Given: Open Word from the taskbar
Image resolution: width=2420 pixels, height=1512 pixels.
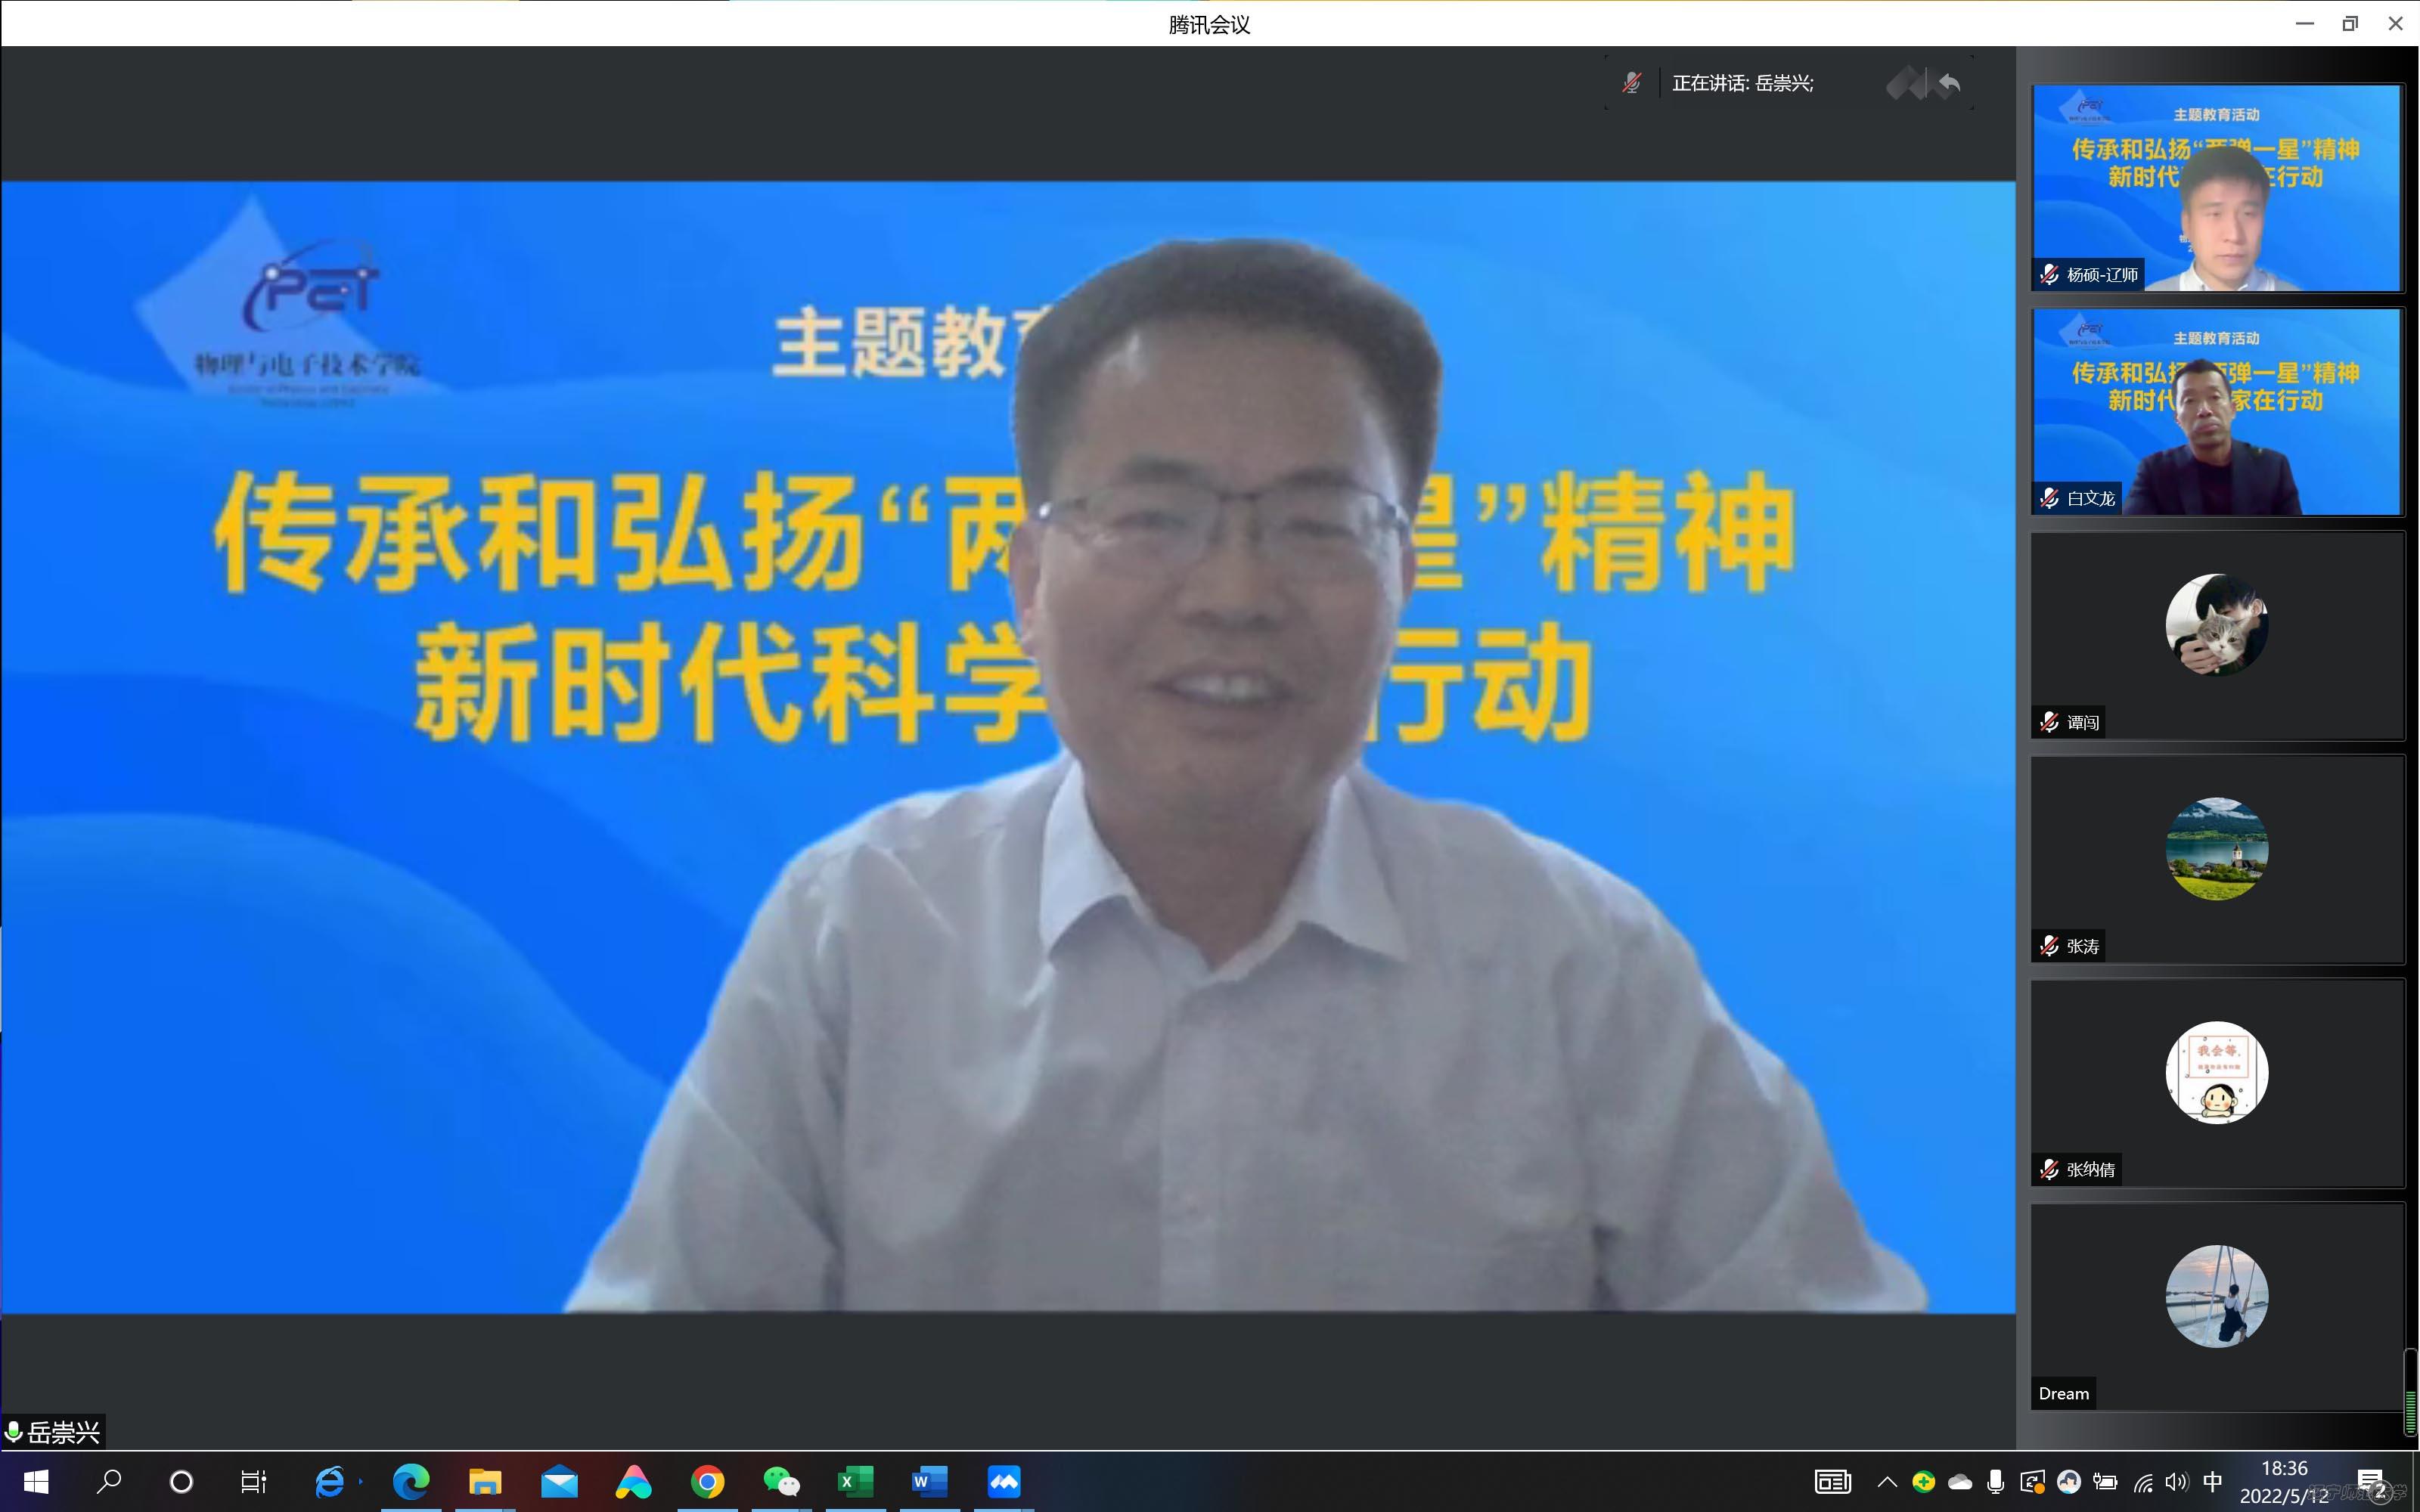Looking at the screenshot, I should click(929, 1481).
